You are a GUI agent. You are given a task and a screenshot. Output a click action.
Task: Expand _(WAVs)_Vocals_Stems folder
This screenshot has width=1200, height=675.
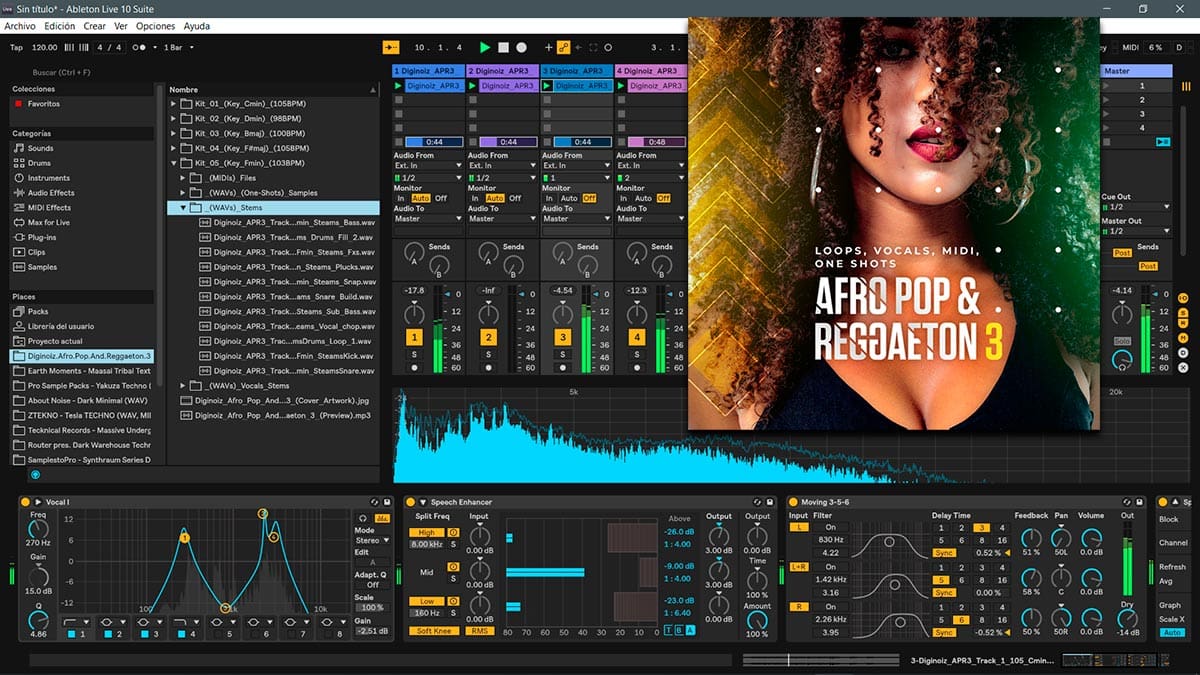[x=184, y=385]
